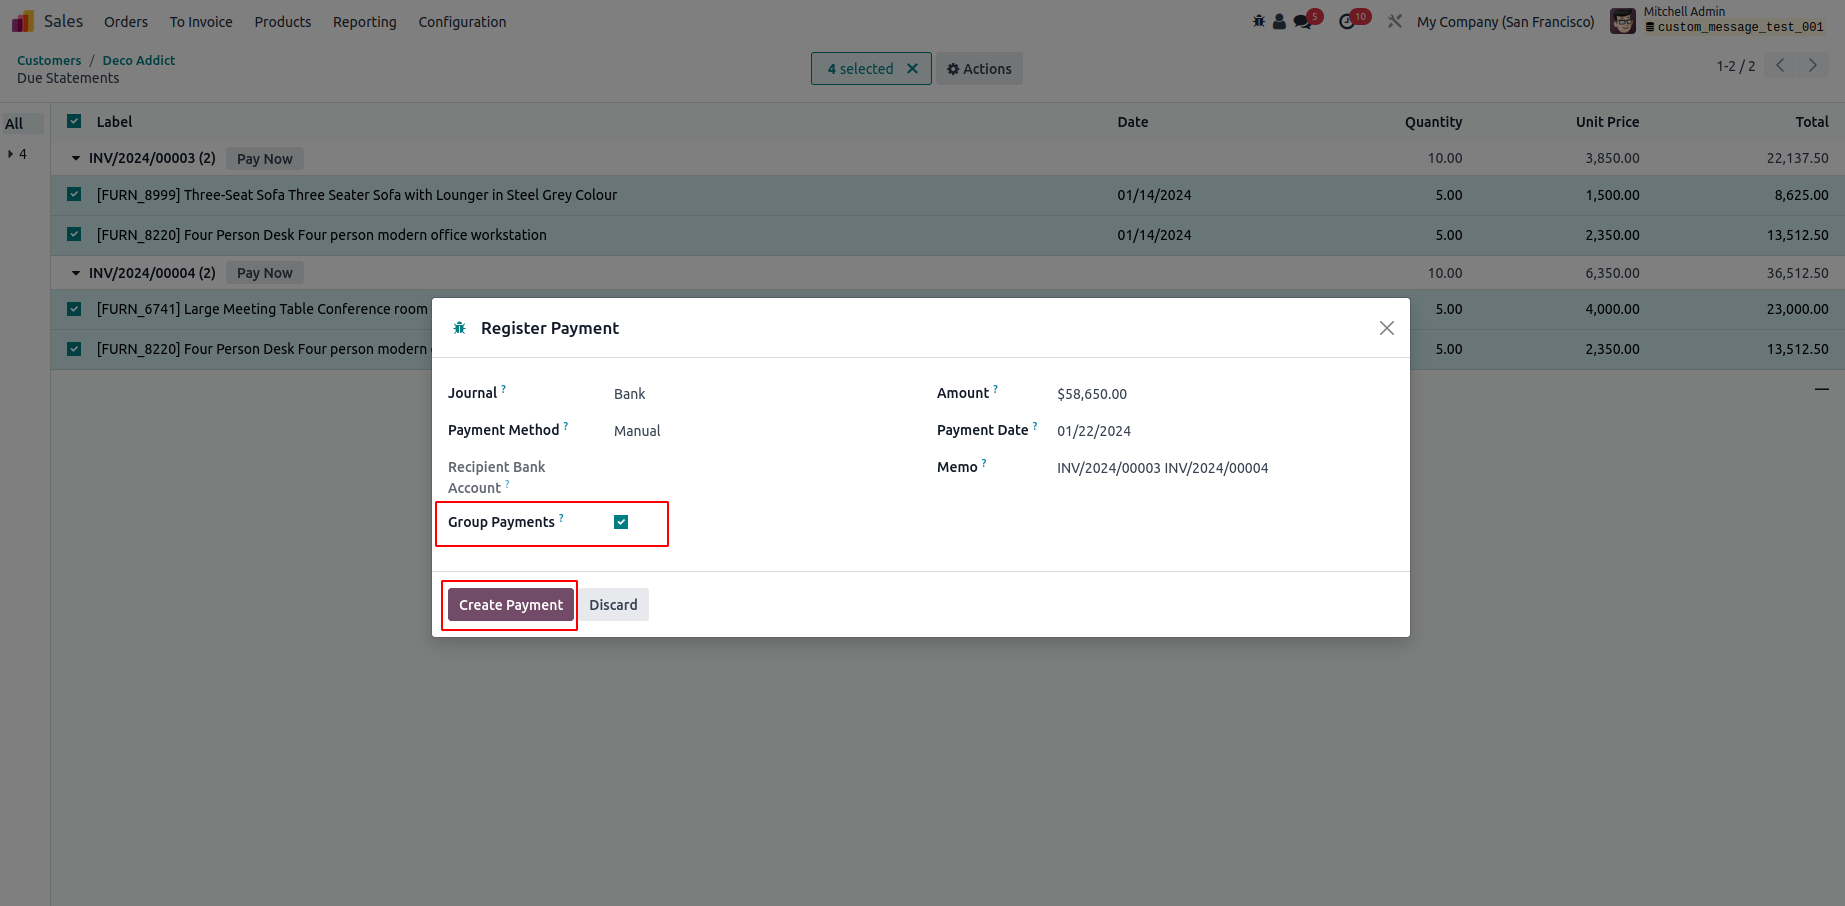Click Mitchell Admin avatar
1845x906 pixels.
1622,21
